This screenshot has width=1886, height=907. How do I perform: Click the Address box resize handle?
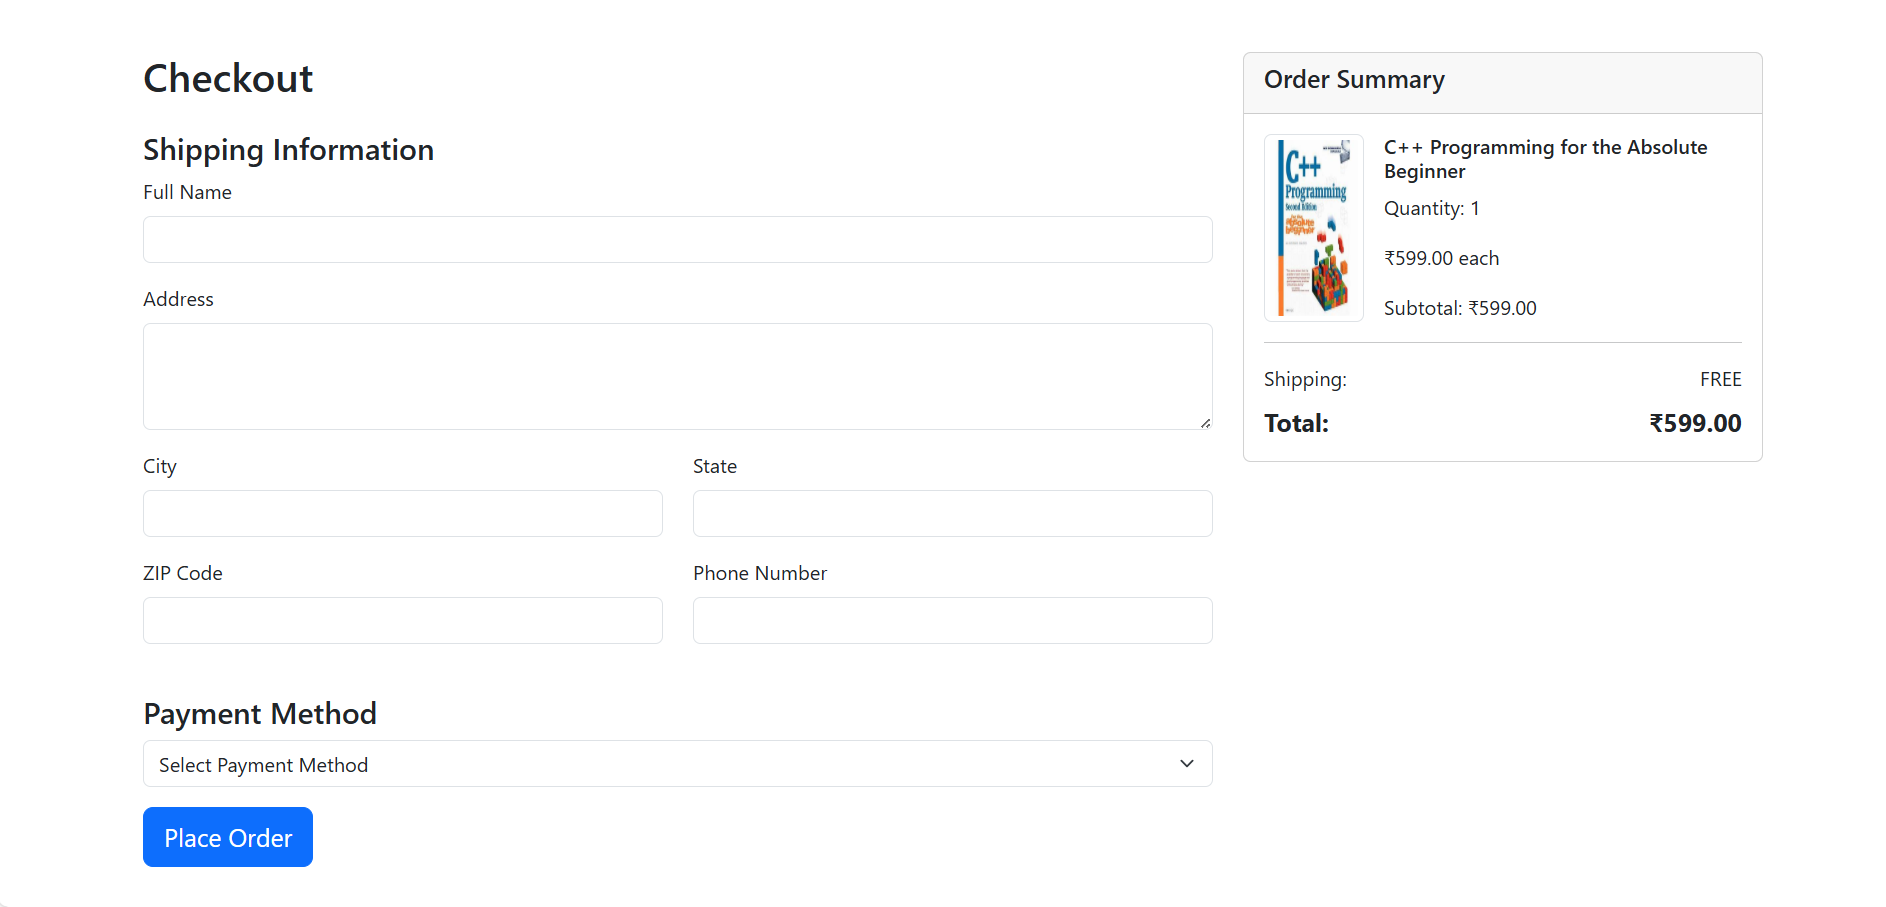(x=1205, y=423)
